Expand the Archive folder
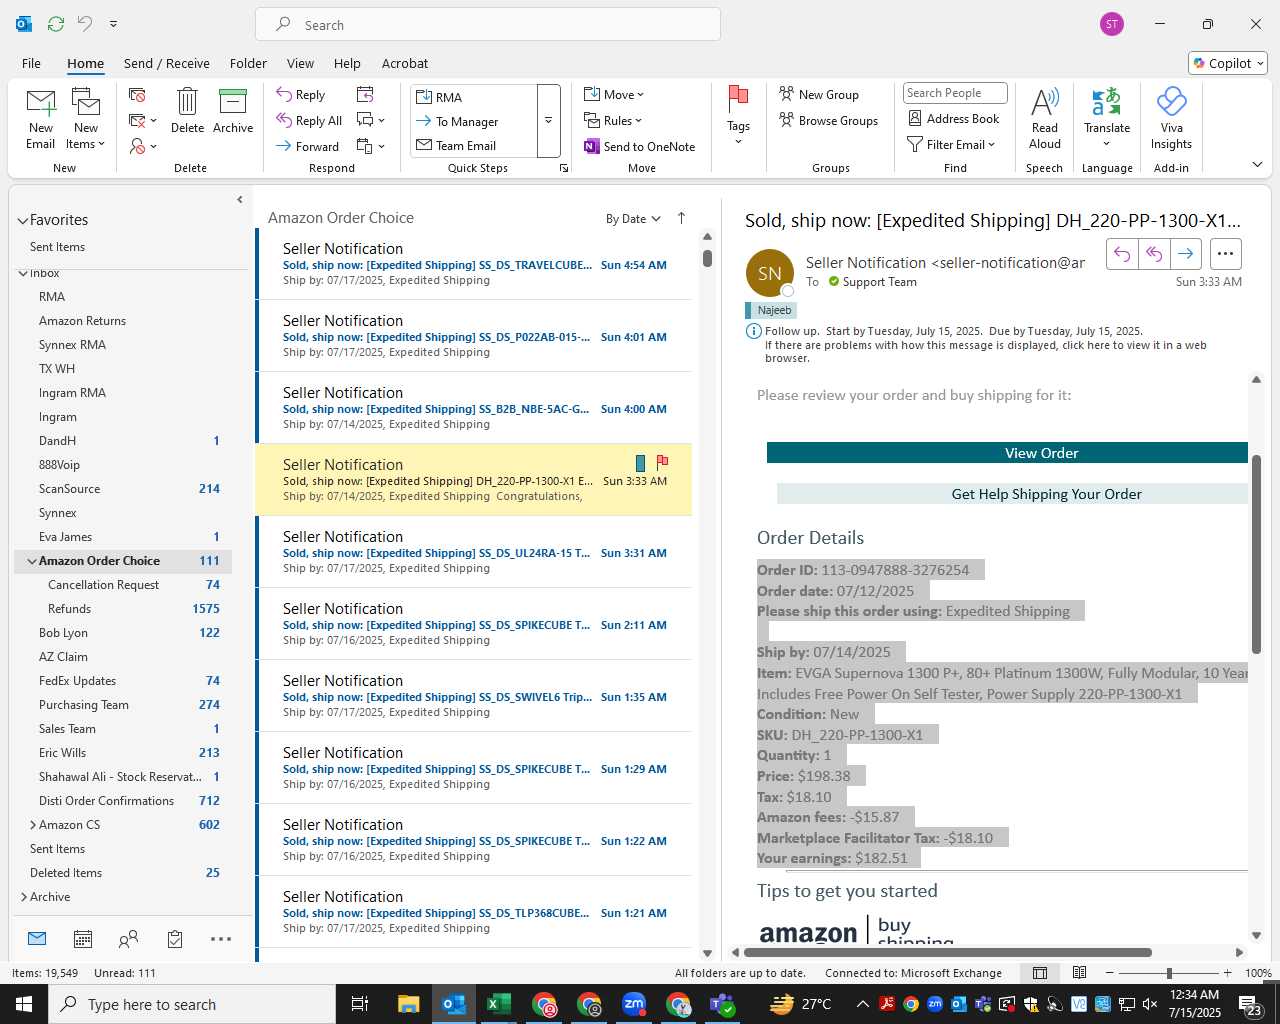This screenshot has height=1024, width=1280. click(23, 897)
